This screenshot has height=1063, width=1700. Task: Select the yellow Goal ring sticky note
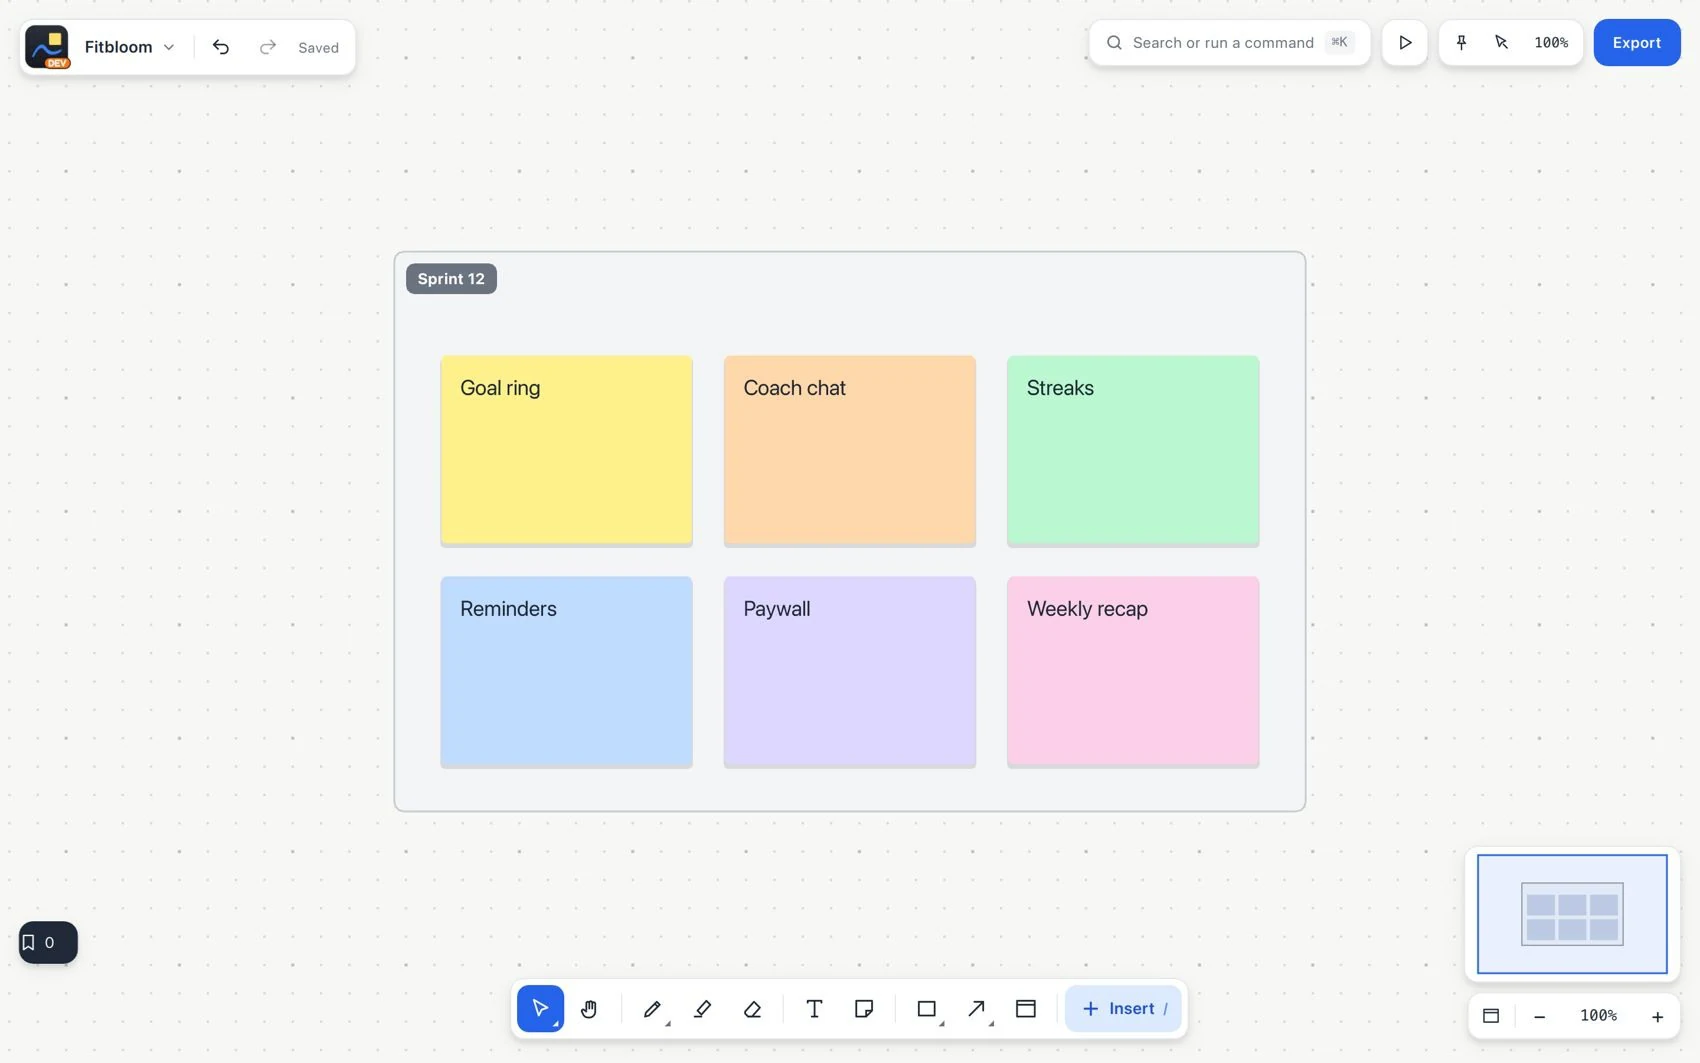[567, 450]
